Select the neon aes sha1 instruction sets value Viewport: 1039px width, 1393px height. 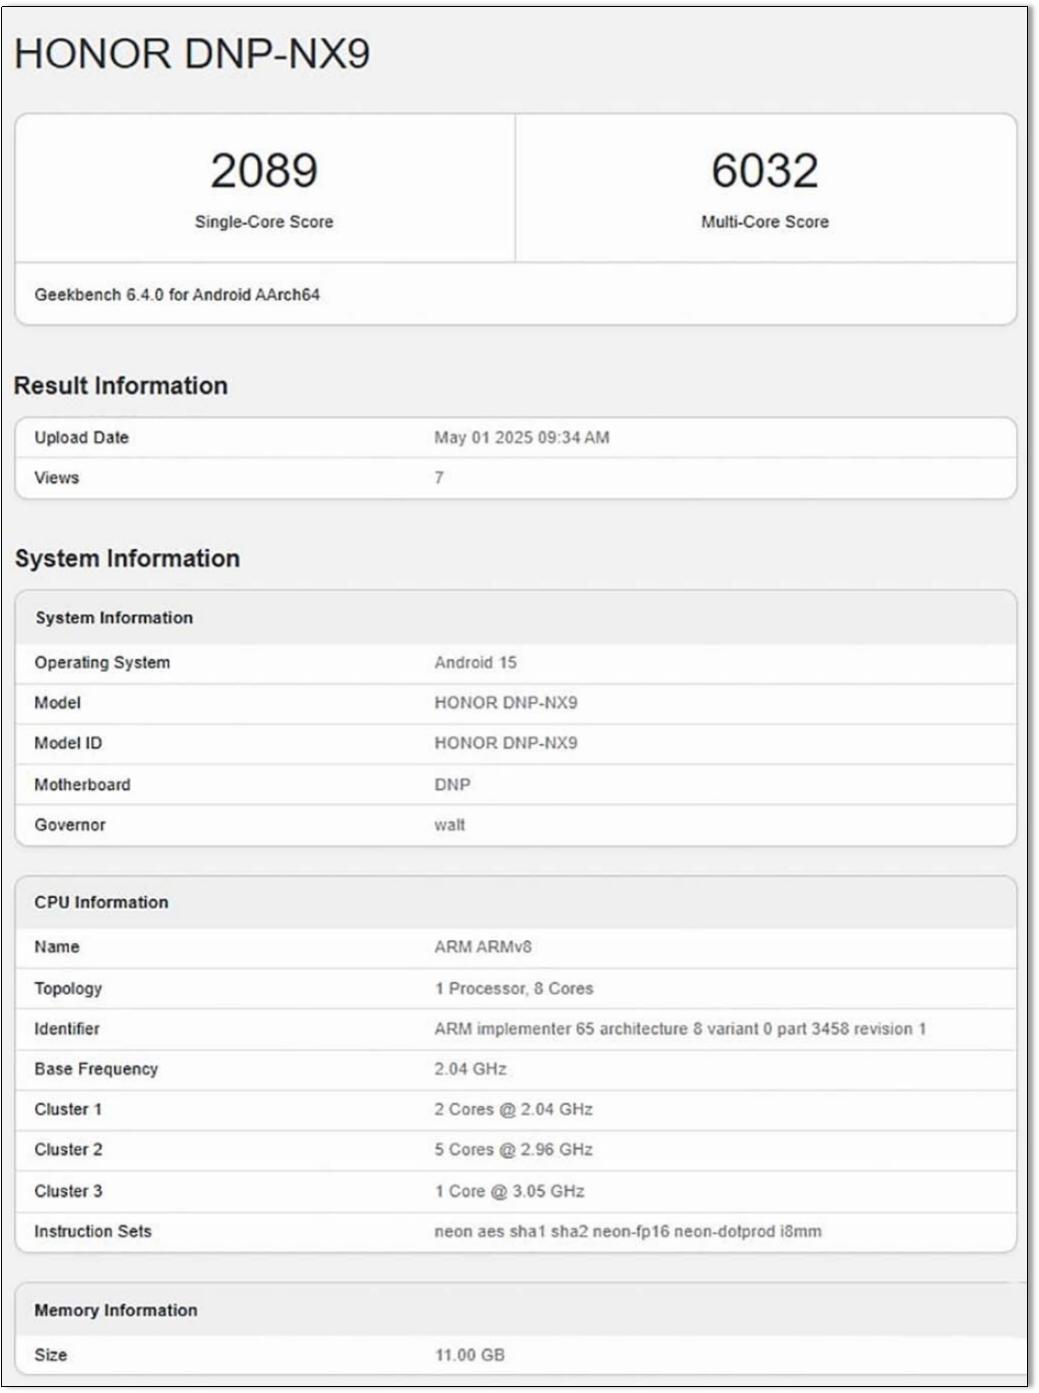coord(628,1232)
